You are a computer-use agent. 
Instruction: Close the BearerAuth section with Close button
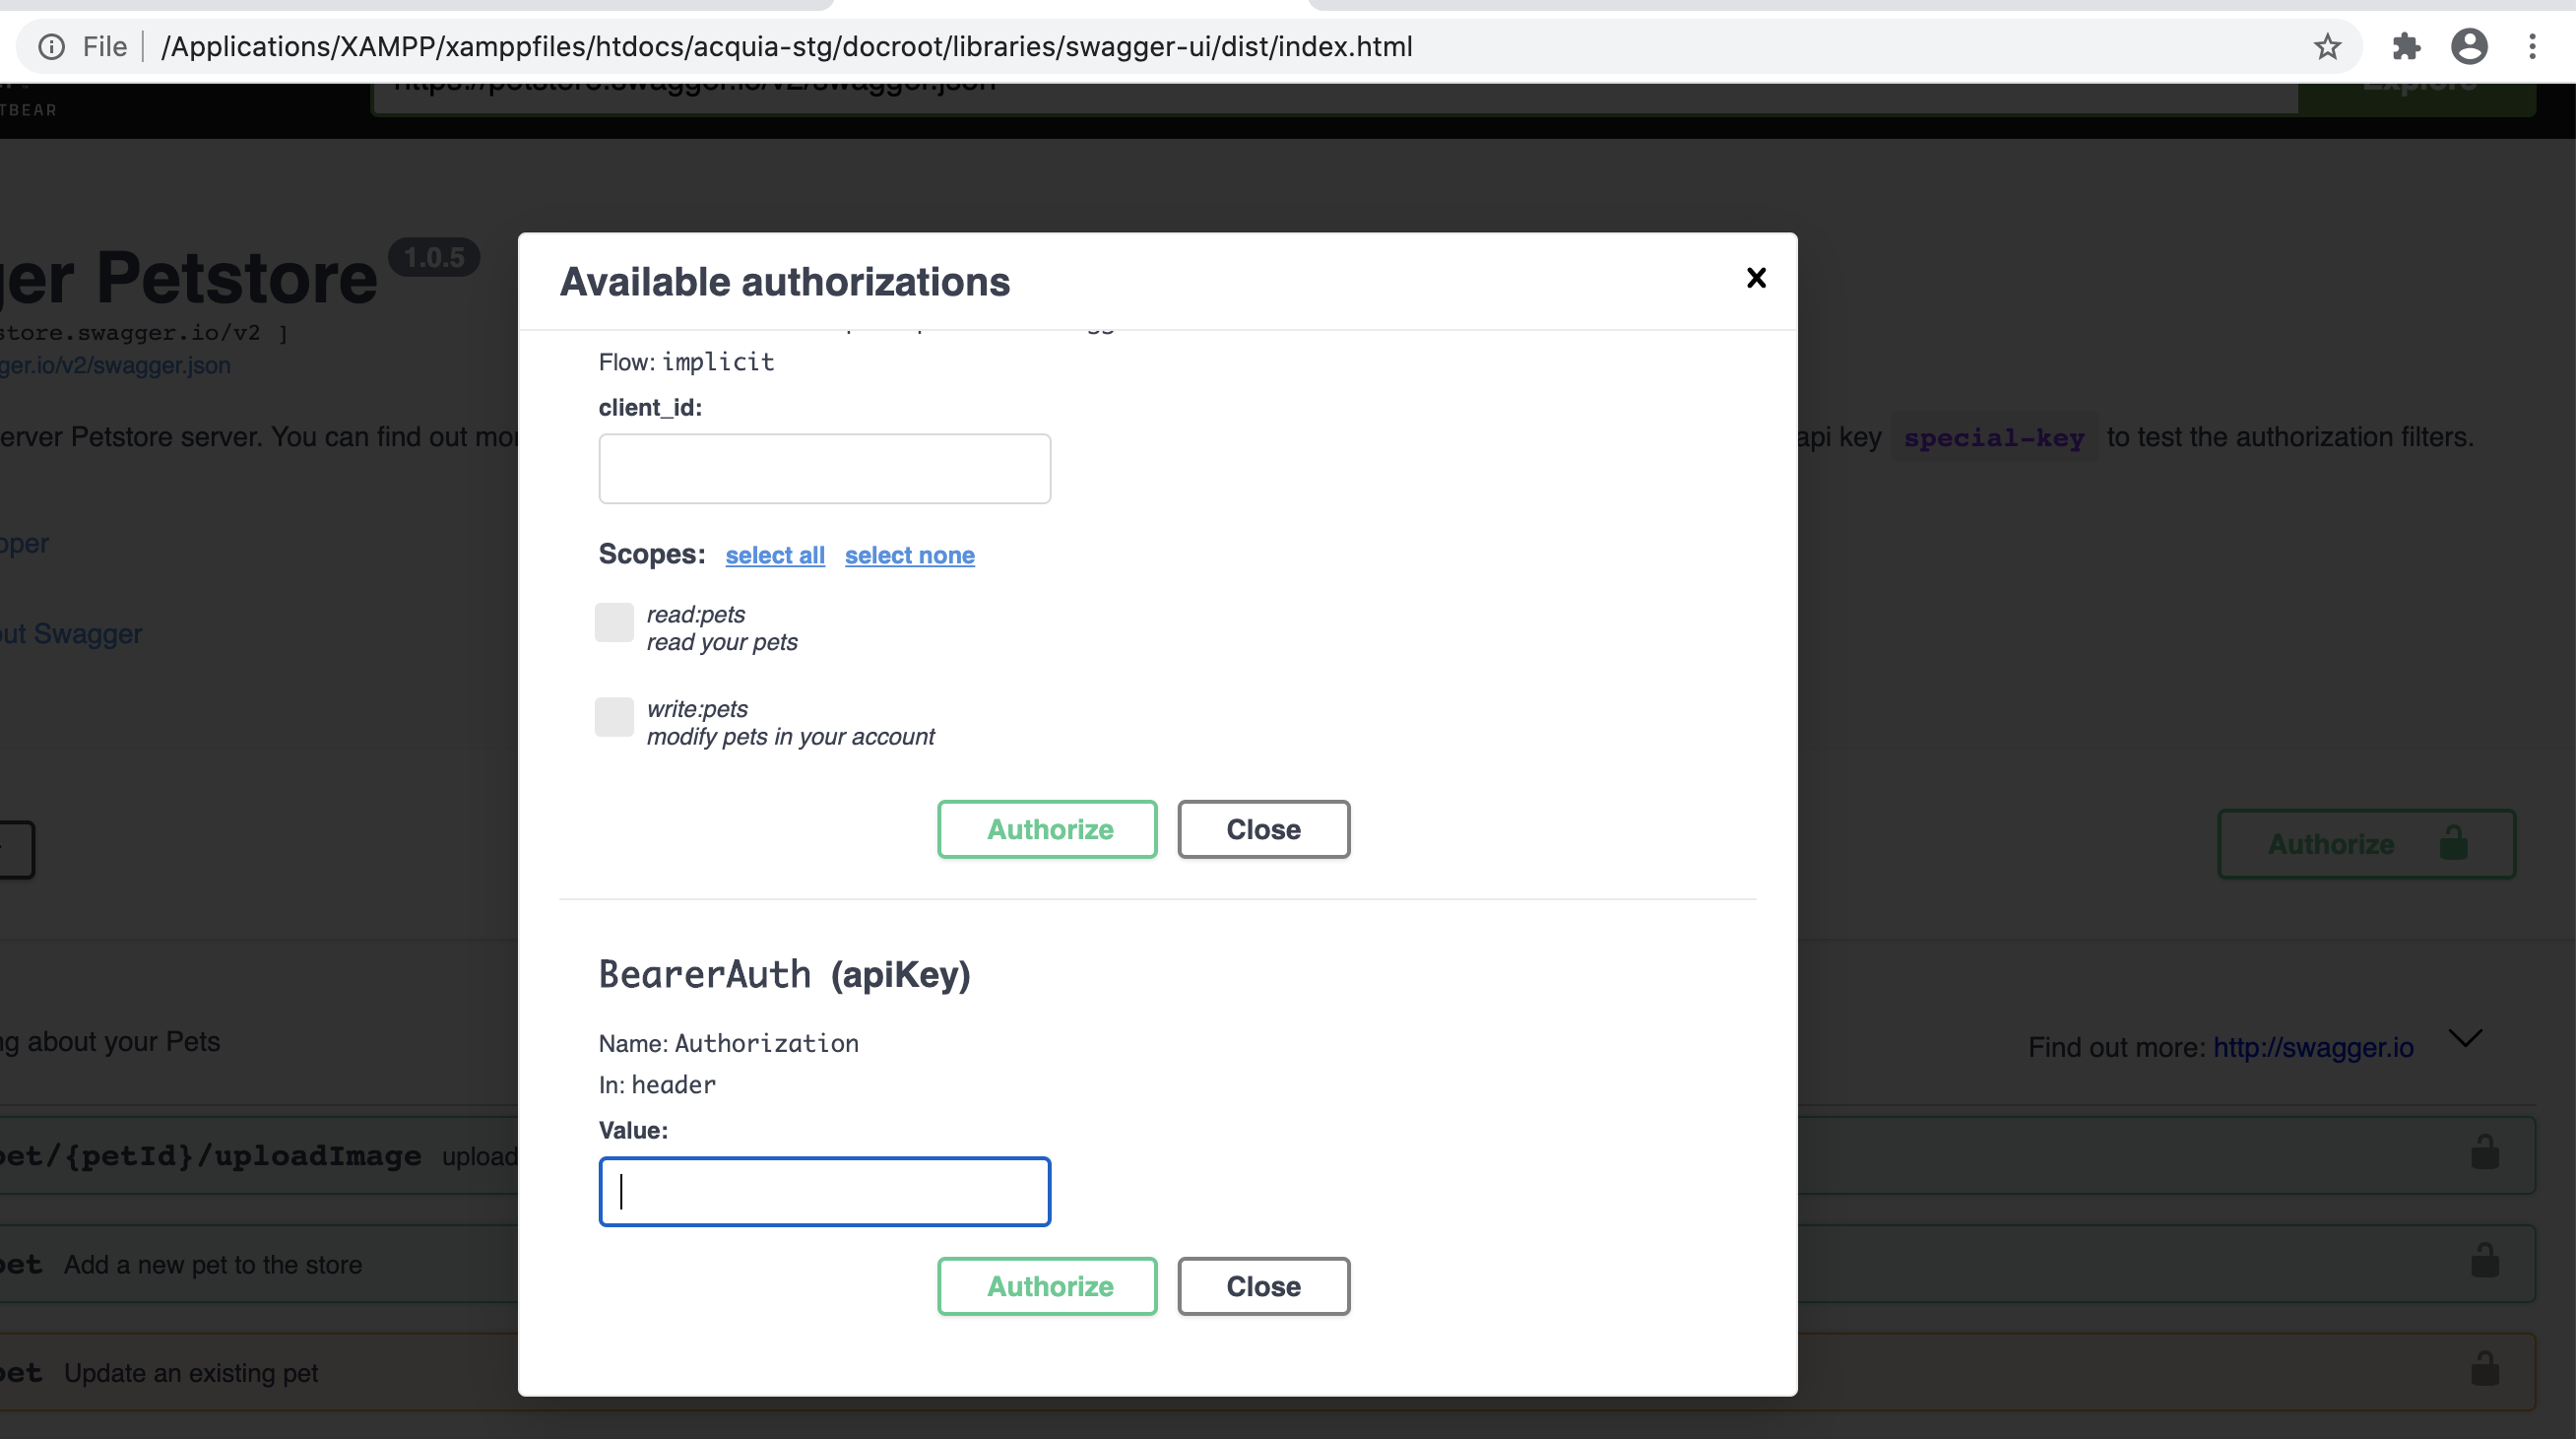[1263, 1286]
